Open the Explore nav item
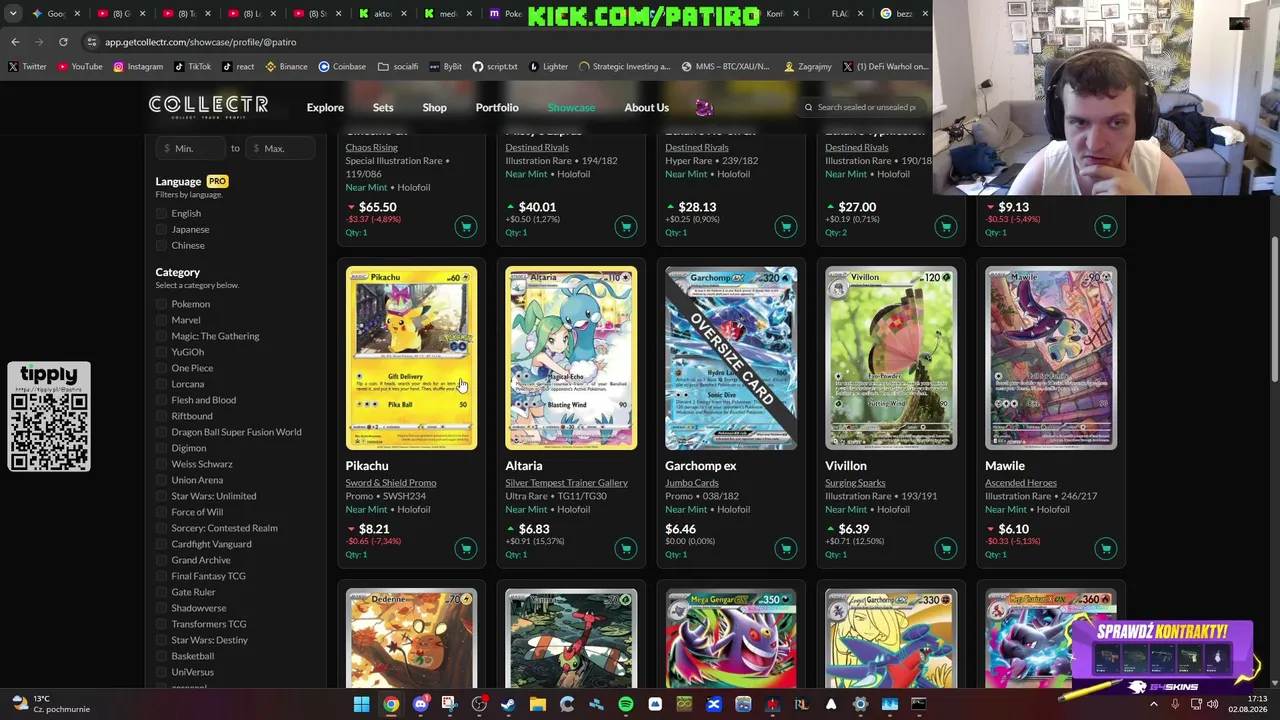This screenshot has height=720, width=1280. (325, 107)
